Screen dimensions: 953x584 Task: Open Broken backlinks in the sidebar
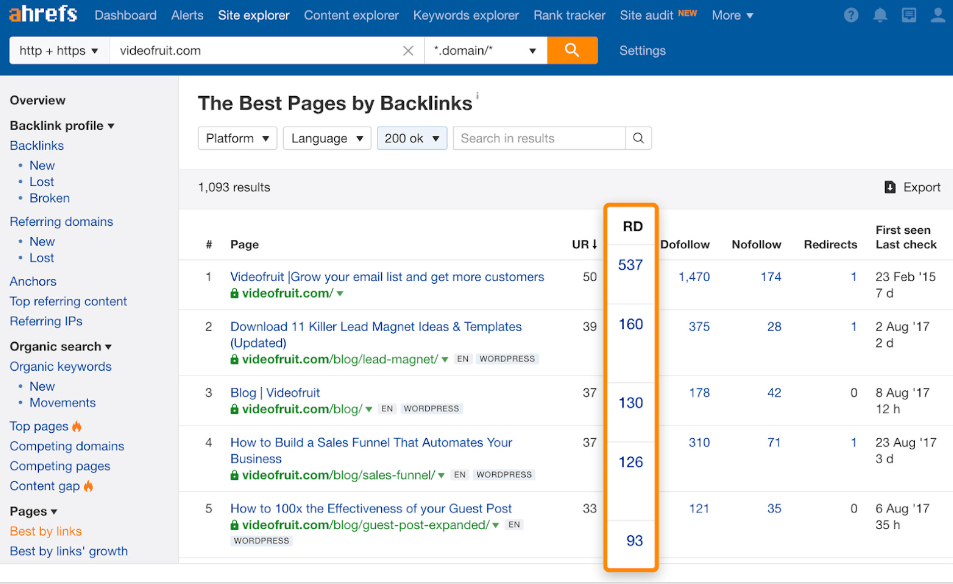point(49,198)
